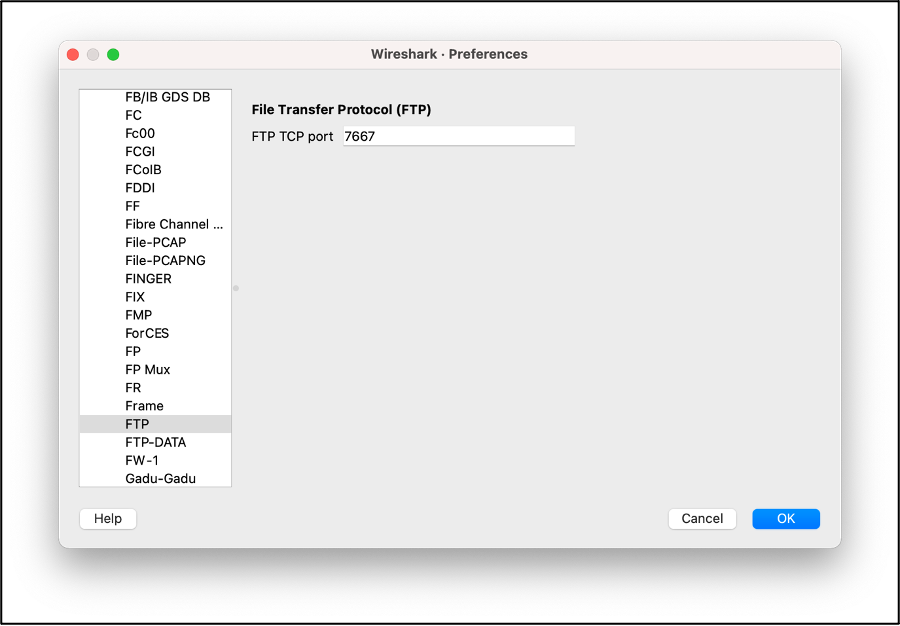Select File-PCAP in protocol list
This screenshot has width=900, height=626.
point(156,242)
